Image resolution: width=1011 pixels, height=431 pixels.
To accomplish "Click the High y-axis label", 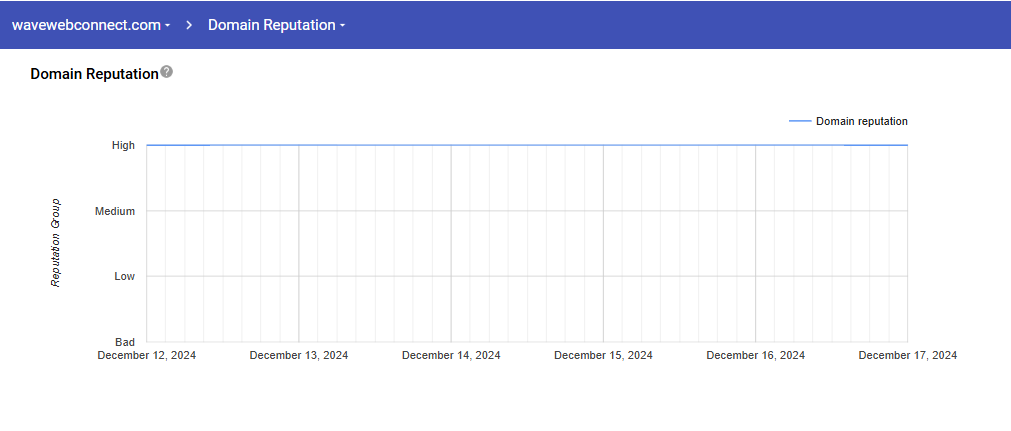I will (x=123, y=145).
